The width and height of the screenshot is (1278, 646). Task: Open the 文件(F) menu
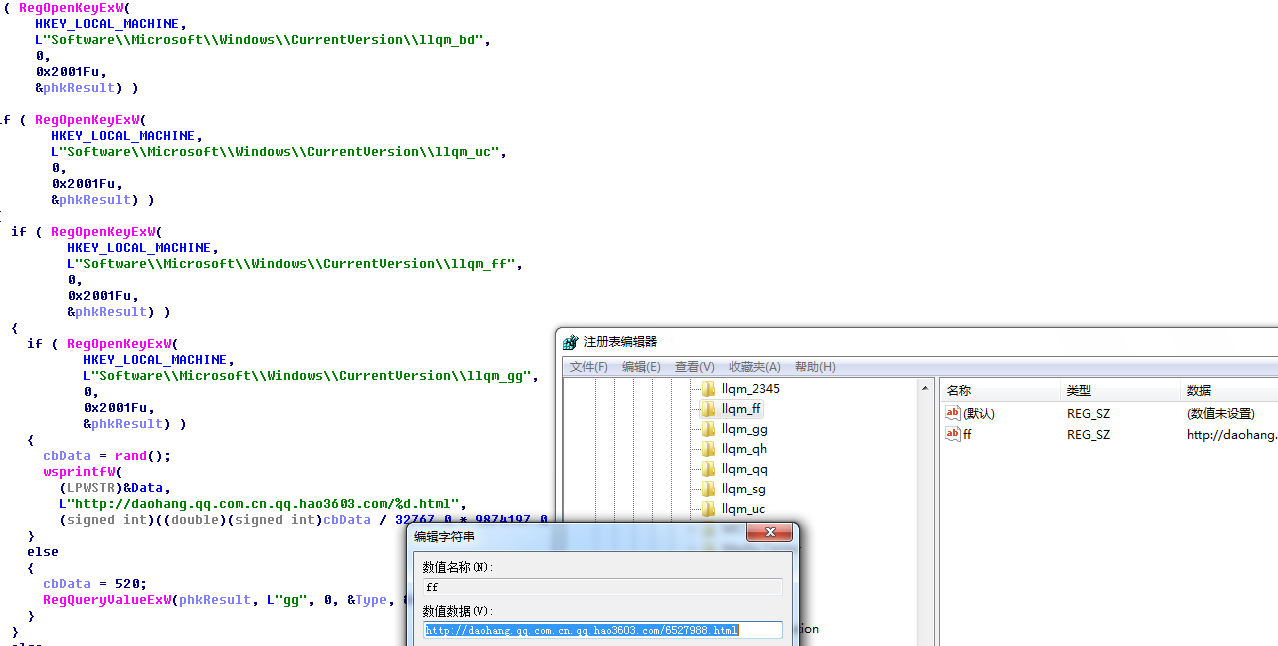tap(589, 367)
